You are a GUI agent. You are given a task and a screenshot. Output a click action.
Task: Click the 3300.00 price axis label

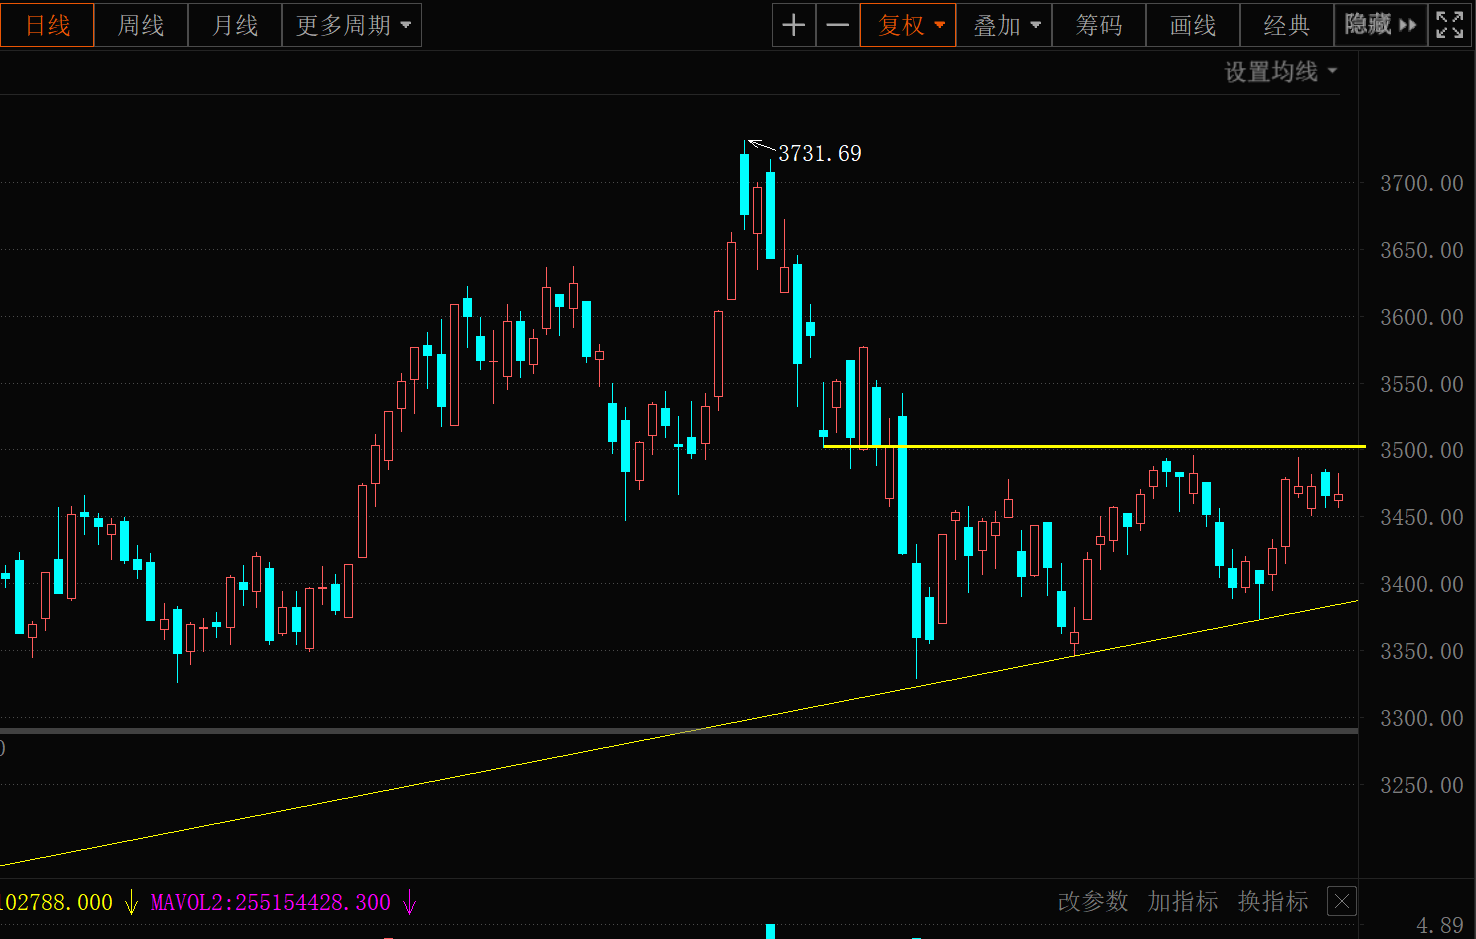(x=1421, y=719)
